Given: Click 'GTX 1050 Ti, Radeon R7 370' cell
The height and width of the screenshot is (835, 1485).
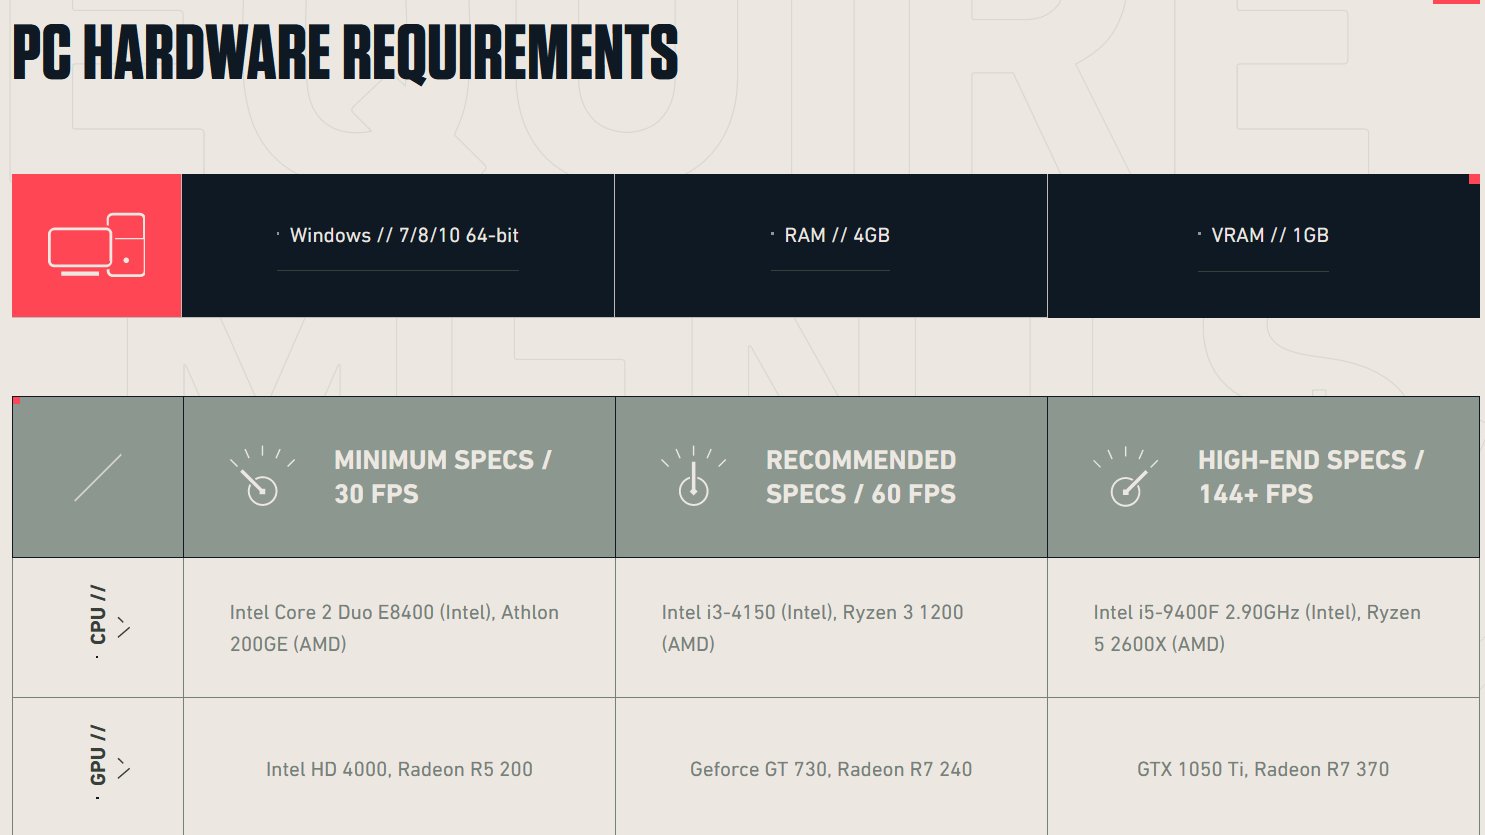Looking at the screenshot, I should point(1263,769).
